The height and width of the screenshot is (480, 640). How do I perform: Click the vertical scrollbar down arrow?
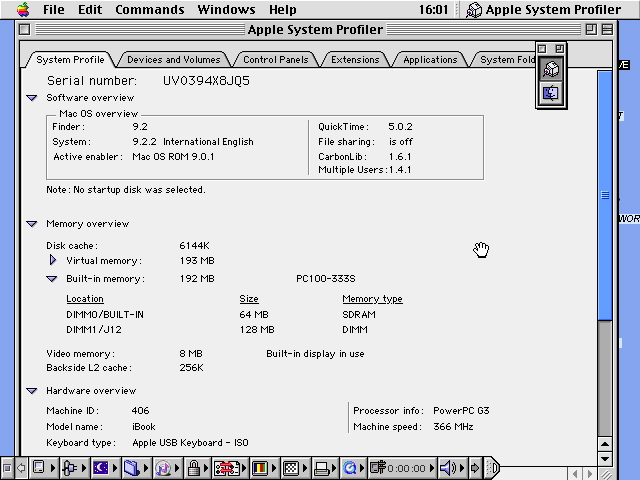pos(605,459)
